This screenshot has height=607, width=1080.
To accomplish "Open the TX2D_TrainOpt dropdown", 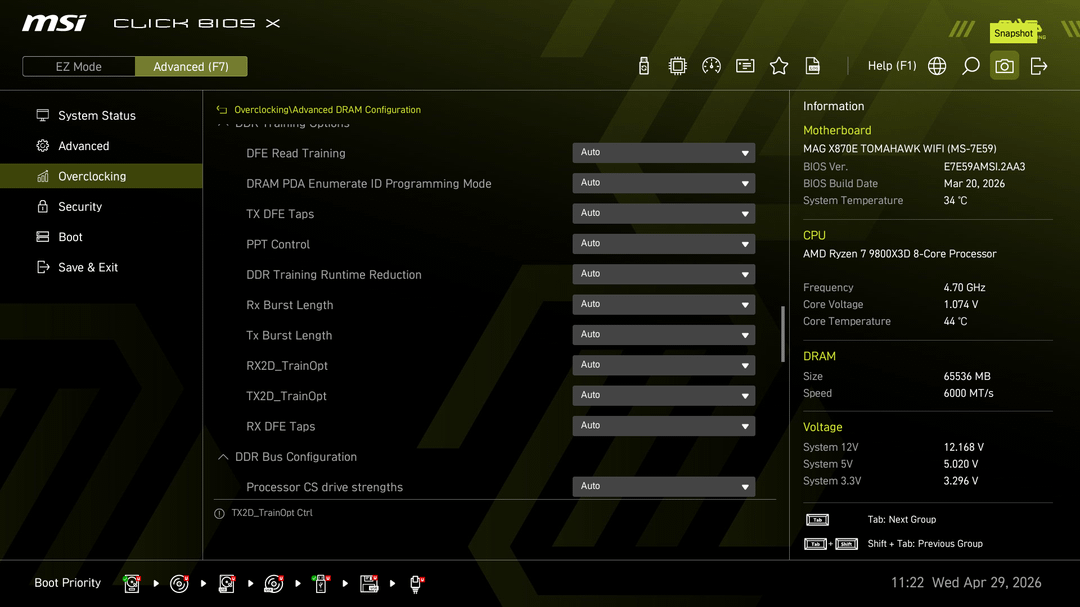I will [x=663, y=396].
